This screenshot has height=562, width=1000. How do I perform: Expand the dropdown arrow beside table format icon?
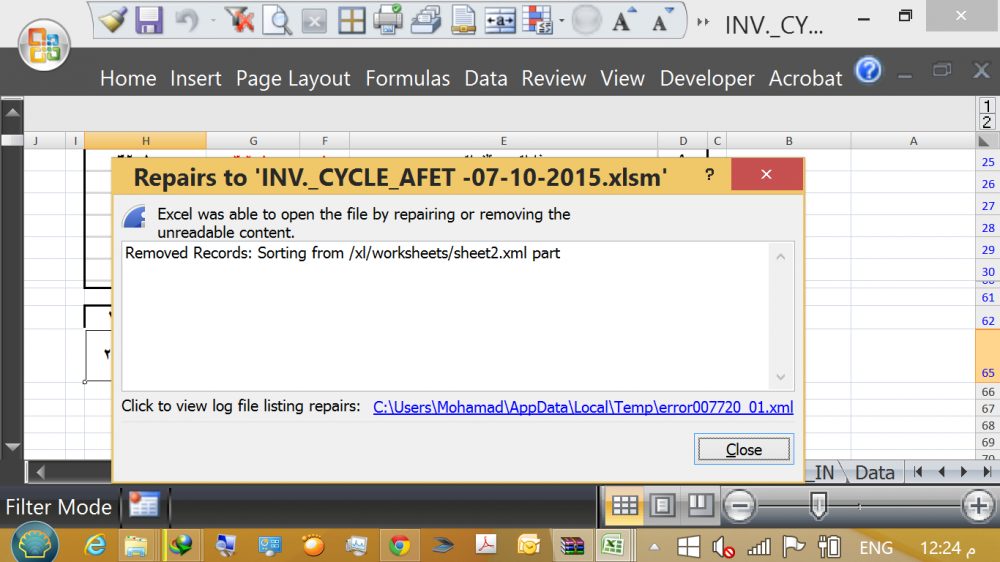(x=562, y=21)
